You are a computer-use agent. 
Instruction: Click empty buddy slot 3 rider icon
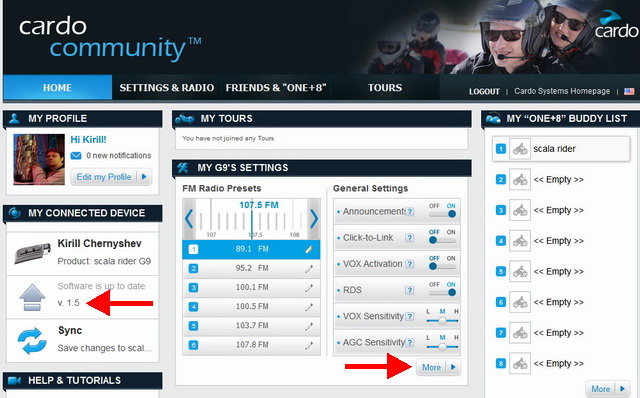click(x=520, y=210)
